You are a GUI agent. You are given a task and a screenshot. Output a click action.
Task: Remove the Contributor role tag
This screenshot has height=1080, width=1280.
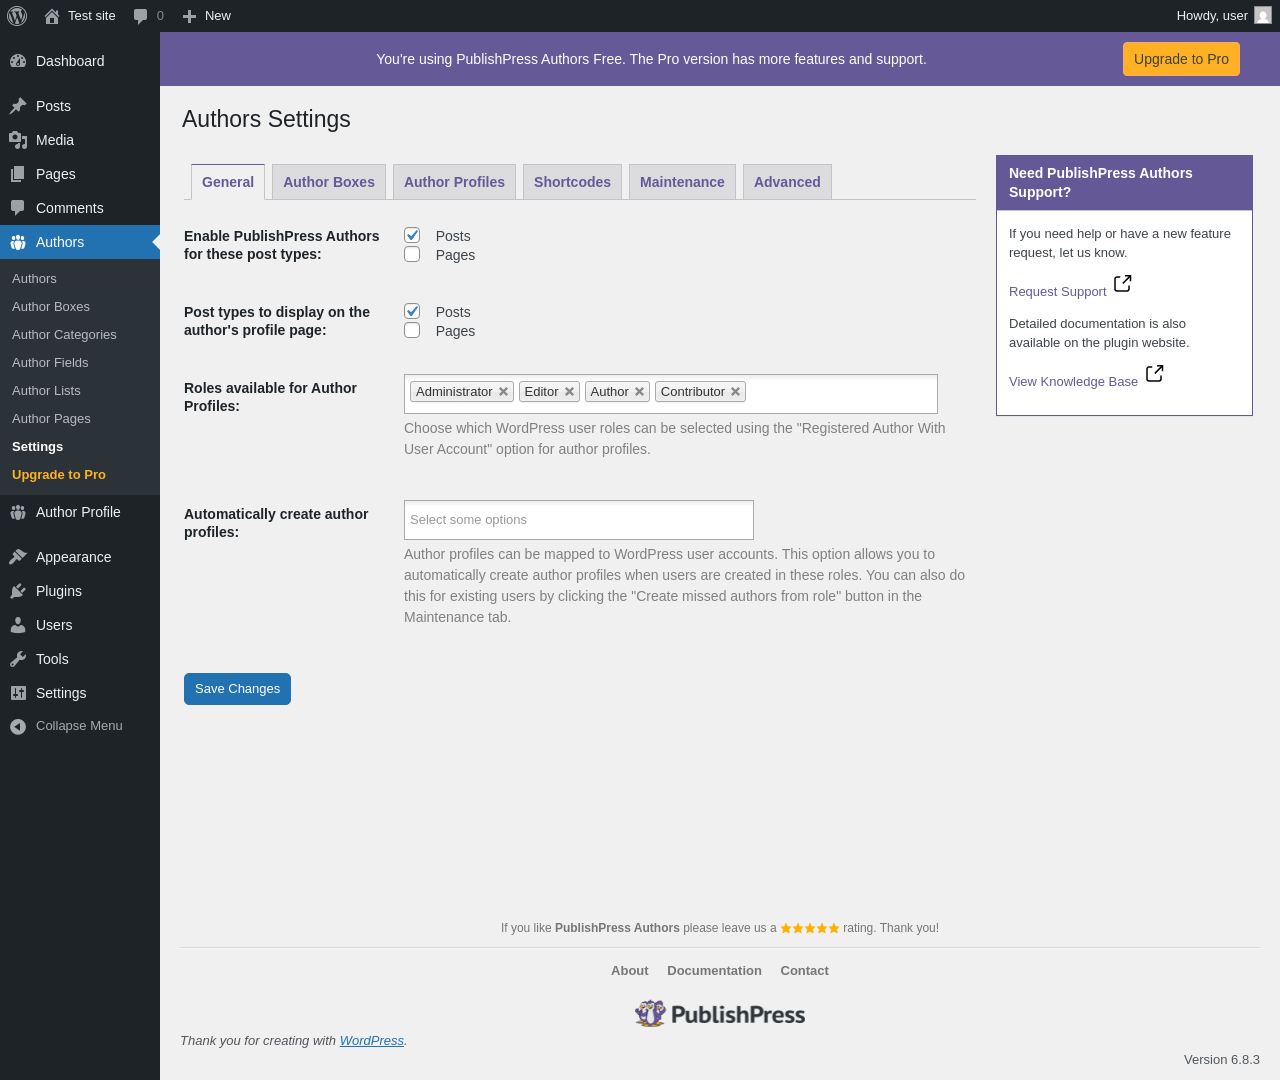coord(735,392)
